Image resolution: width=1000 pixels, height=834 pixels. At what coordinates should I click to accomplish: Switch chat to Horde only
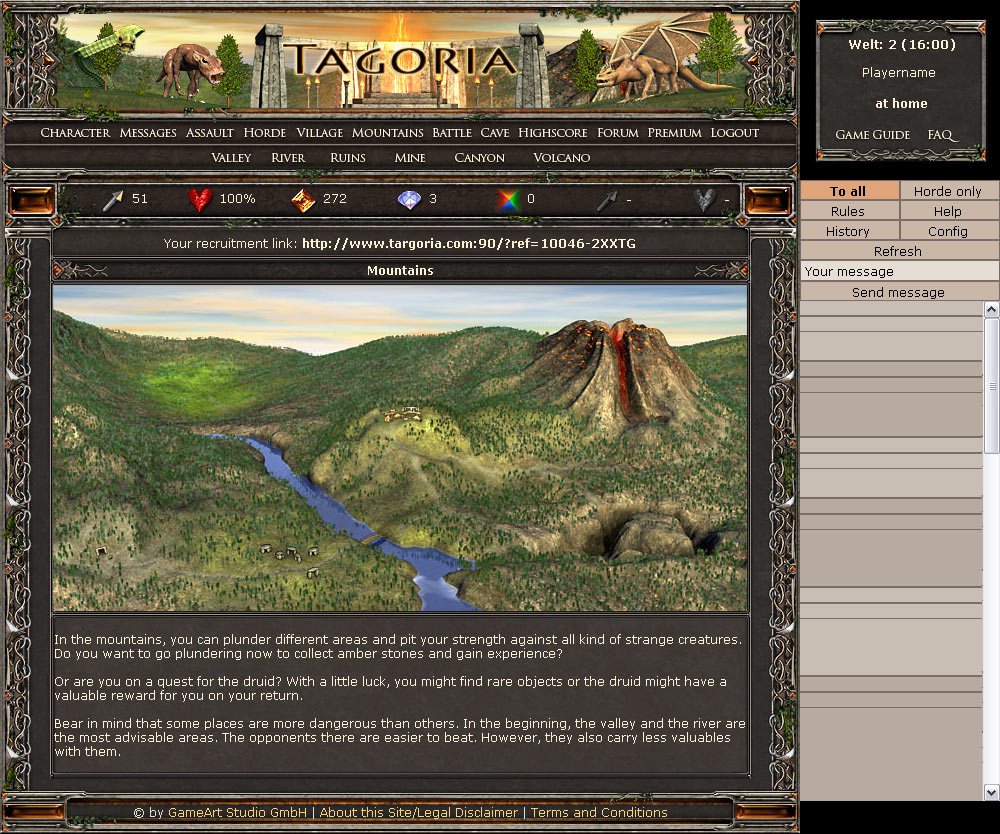950,191
